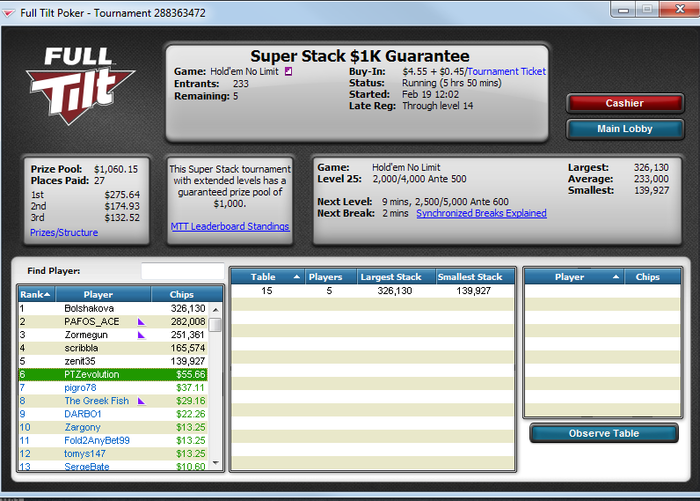Click the Full Tilt title bar icon
The image size is (700, 501).
[8, 13]
